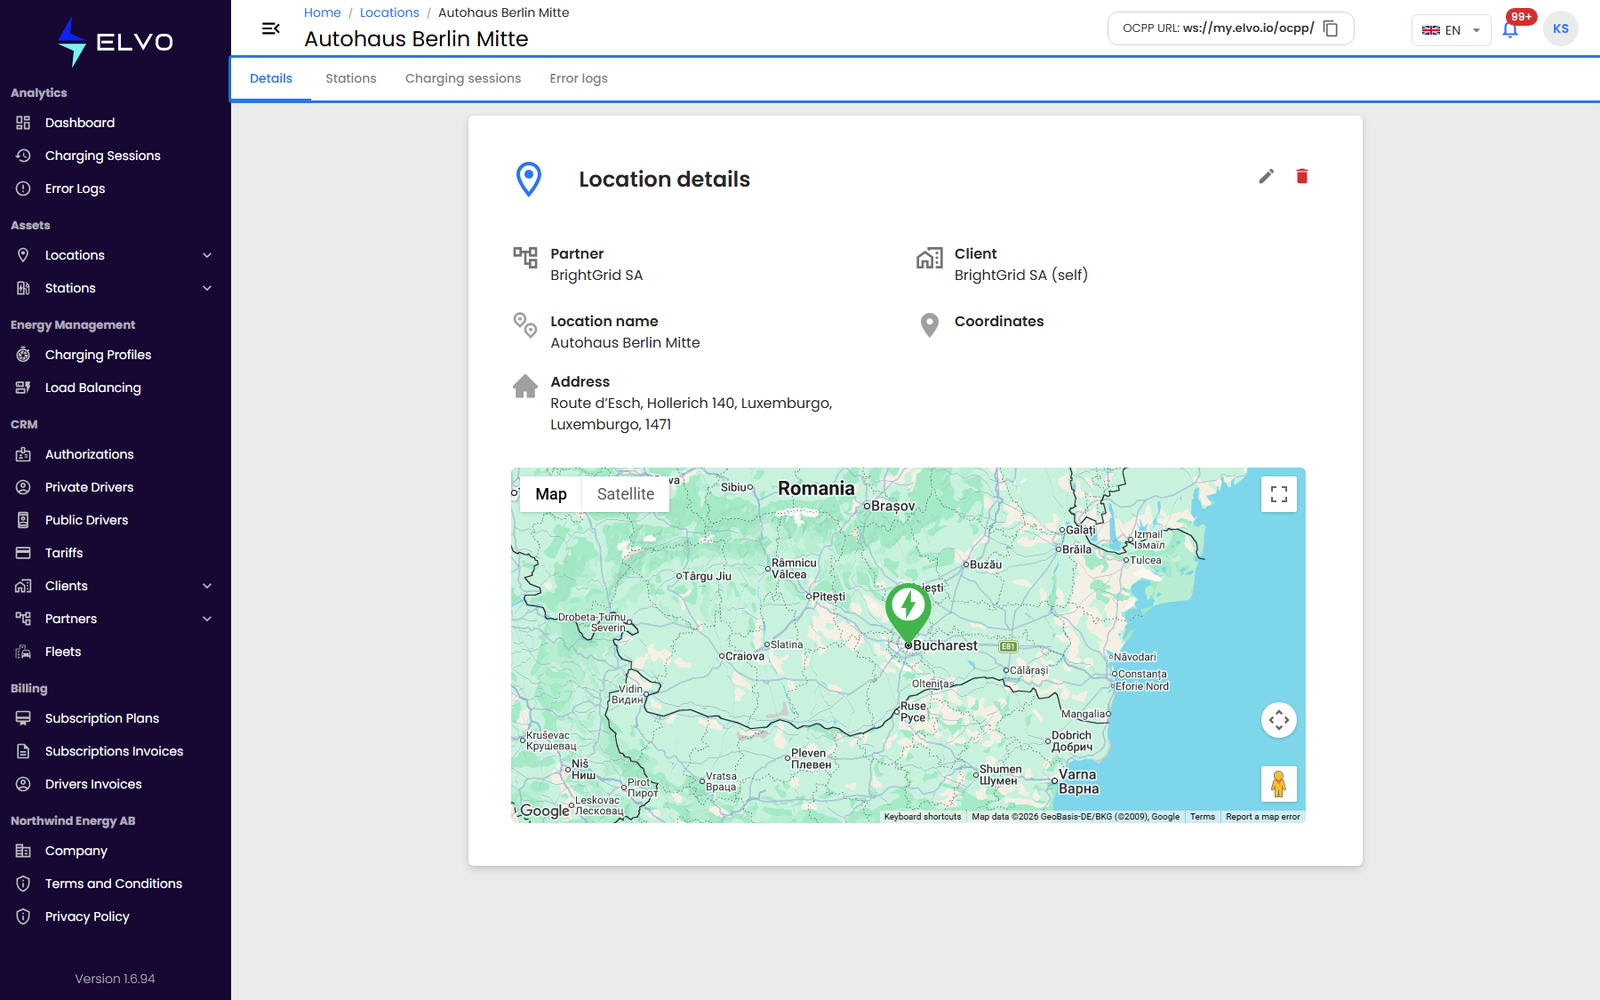Open Terms and Conditions page
1600x1000 pixels.
coord(115,884)
